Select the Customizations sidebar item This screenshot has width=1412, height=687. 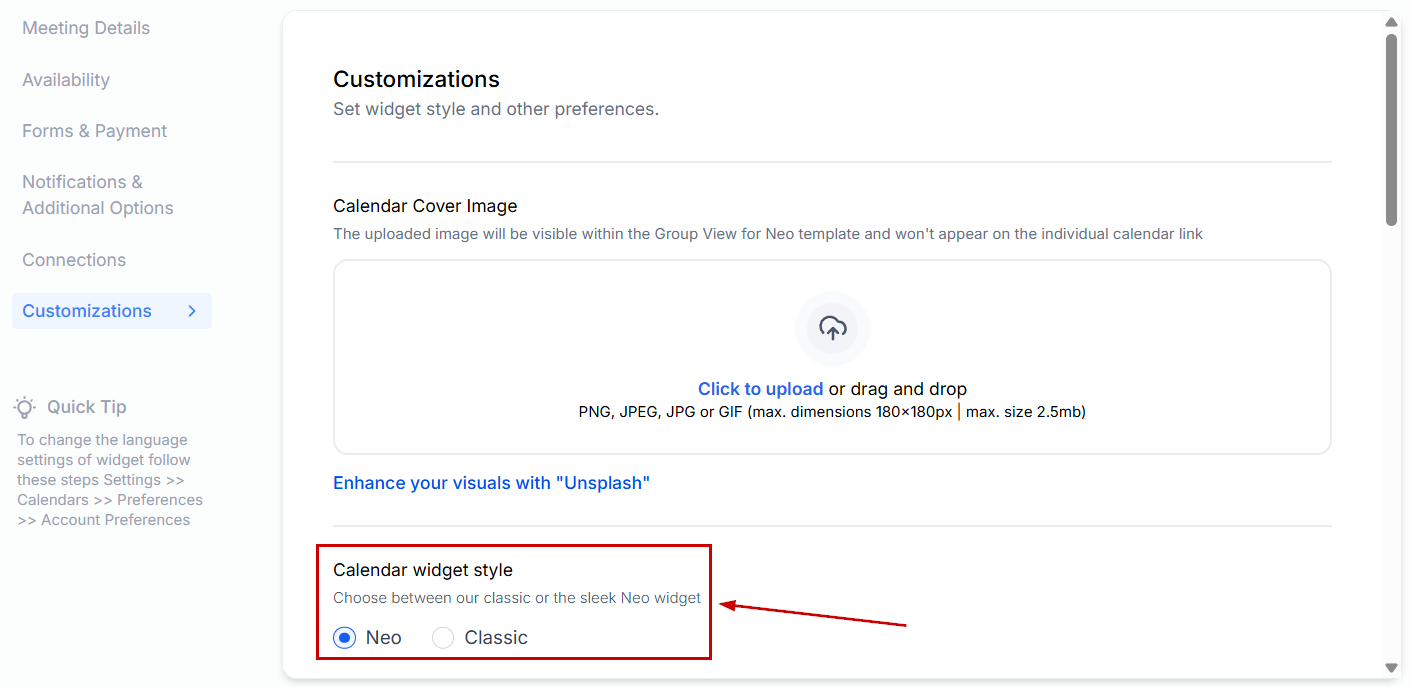tap(87, 311)
